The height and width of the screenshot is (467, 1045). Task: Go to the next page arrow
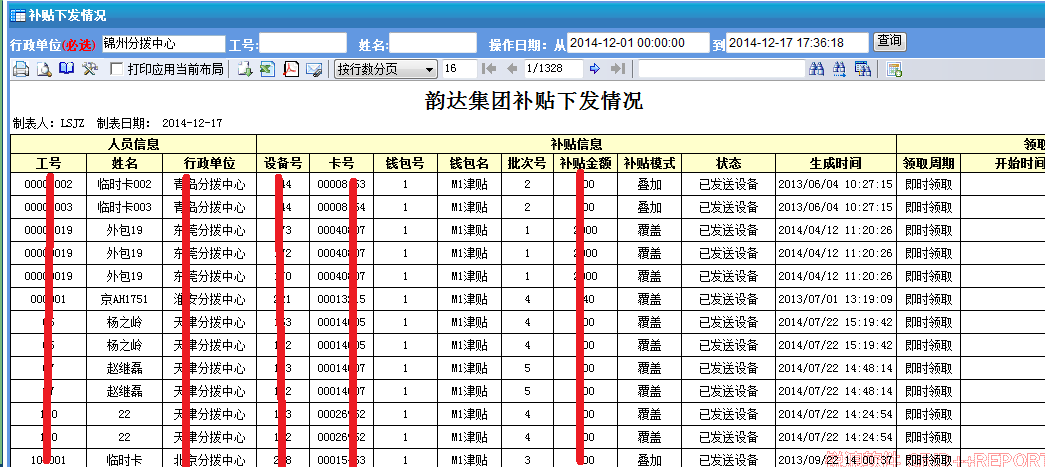(x=595, y=69)
